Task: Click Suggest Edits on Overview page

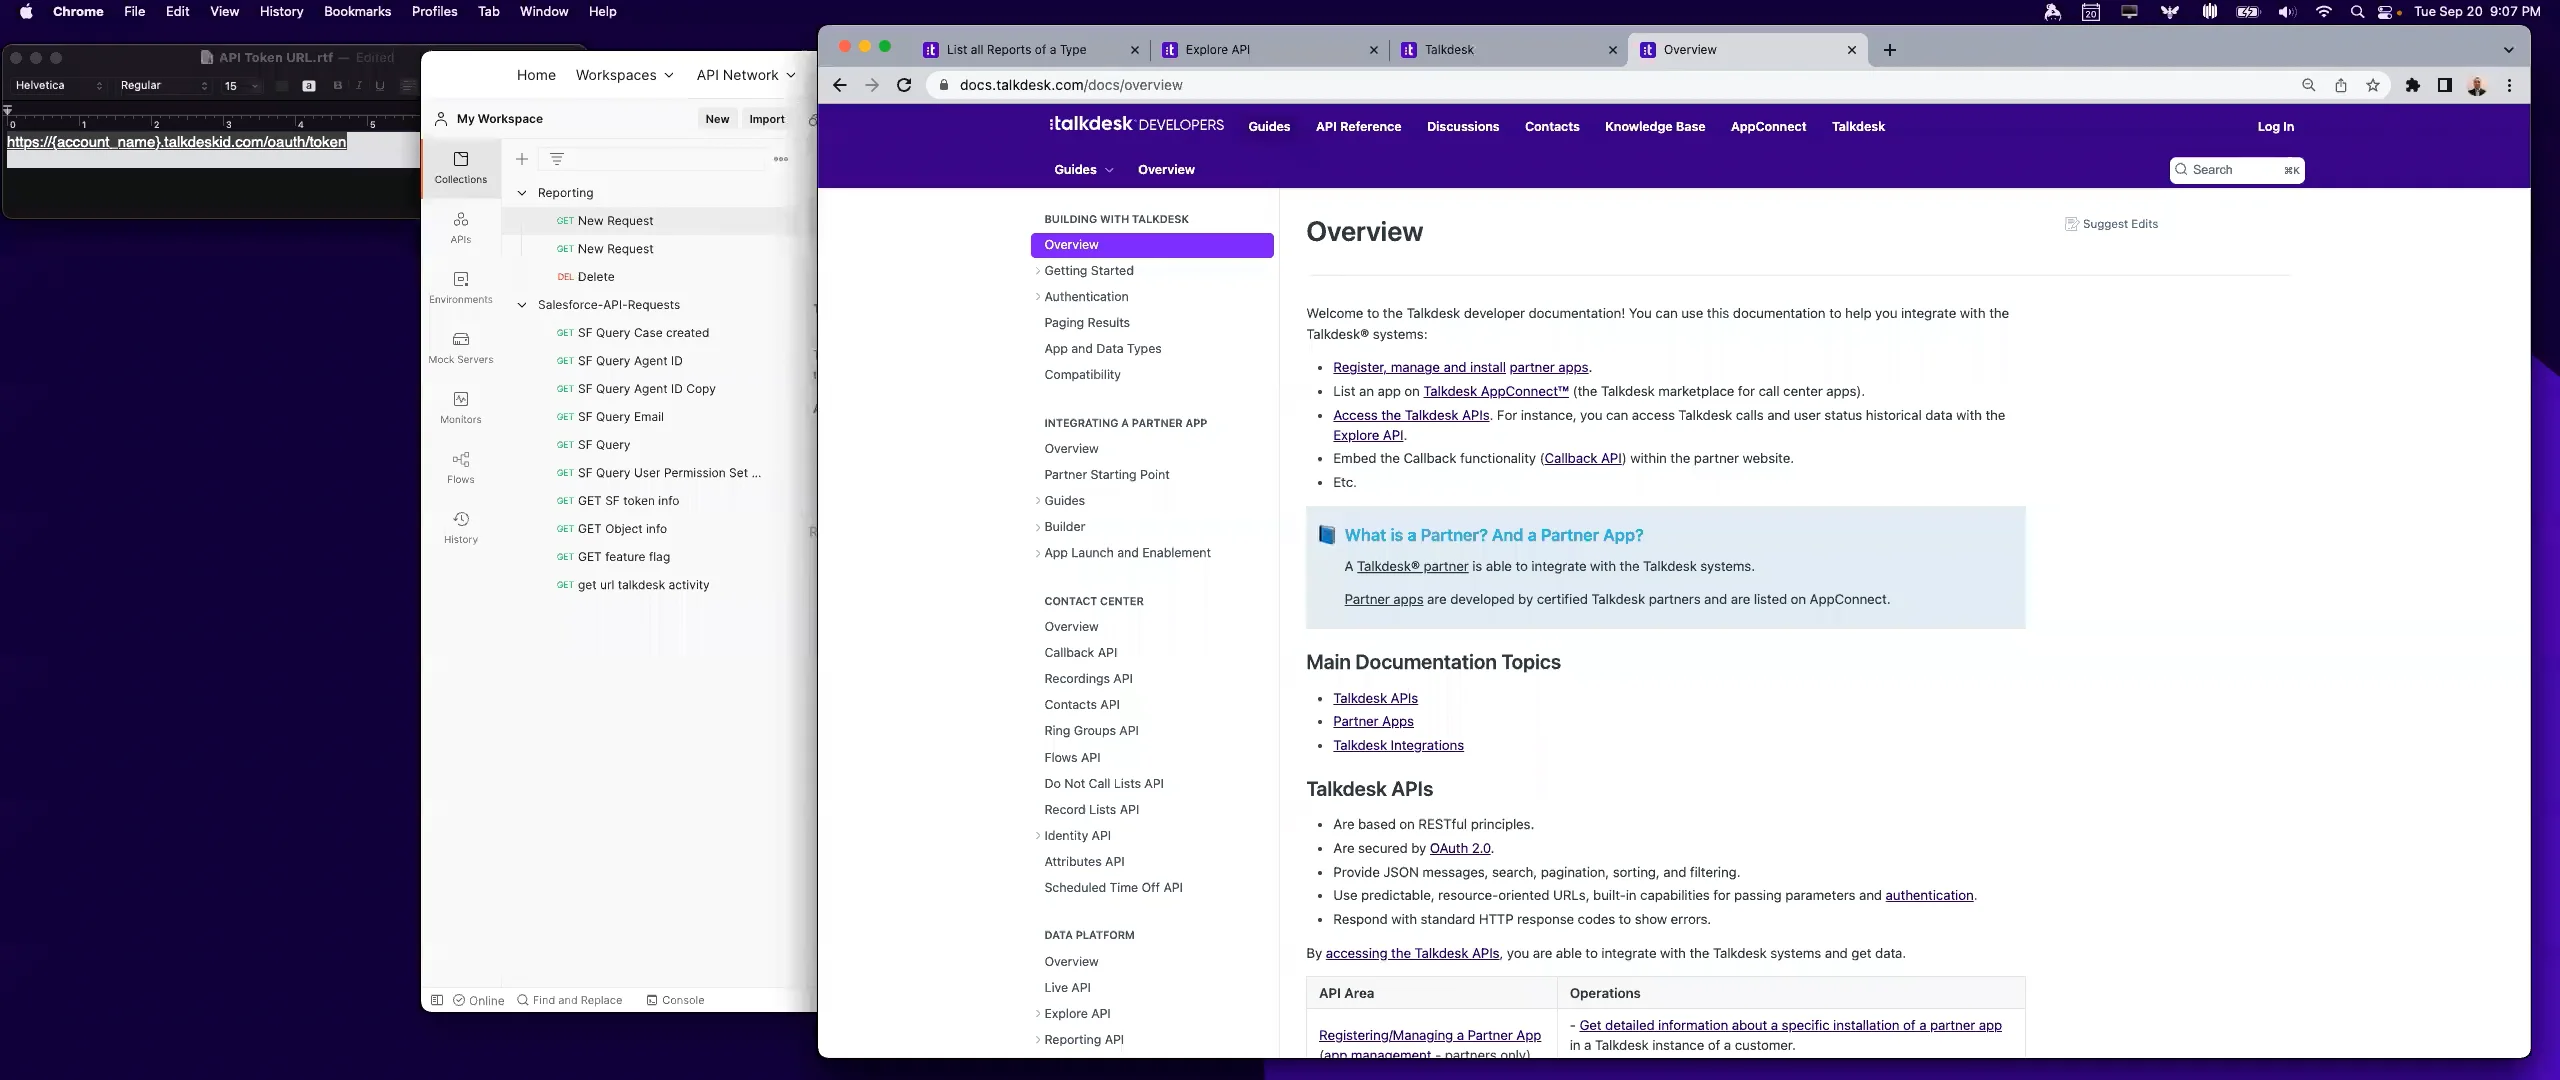Action: pyautogui.click(x=2111, y=224)
